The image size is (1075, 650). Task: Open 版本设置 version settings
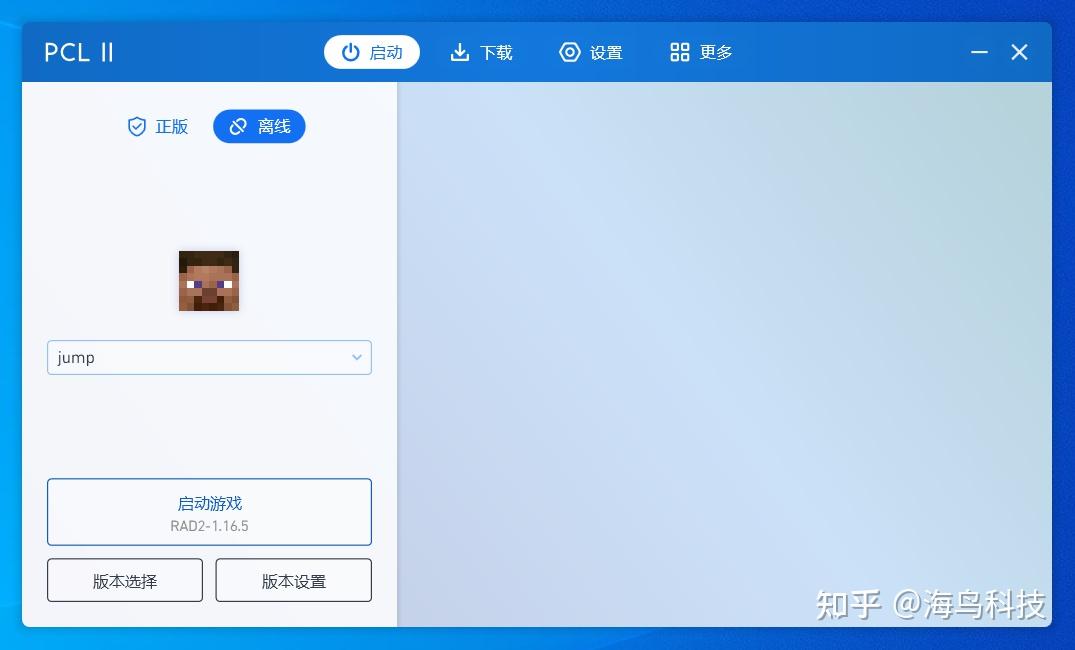[293, 580]
